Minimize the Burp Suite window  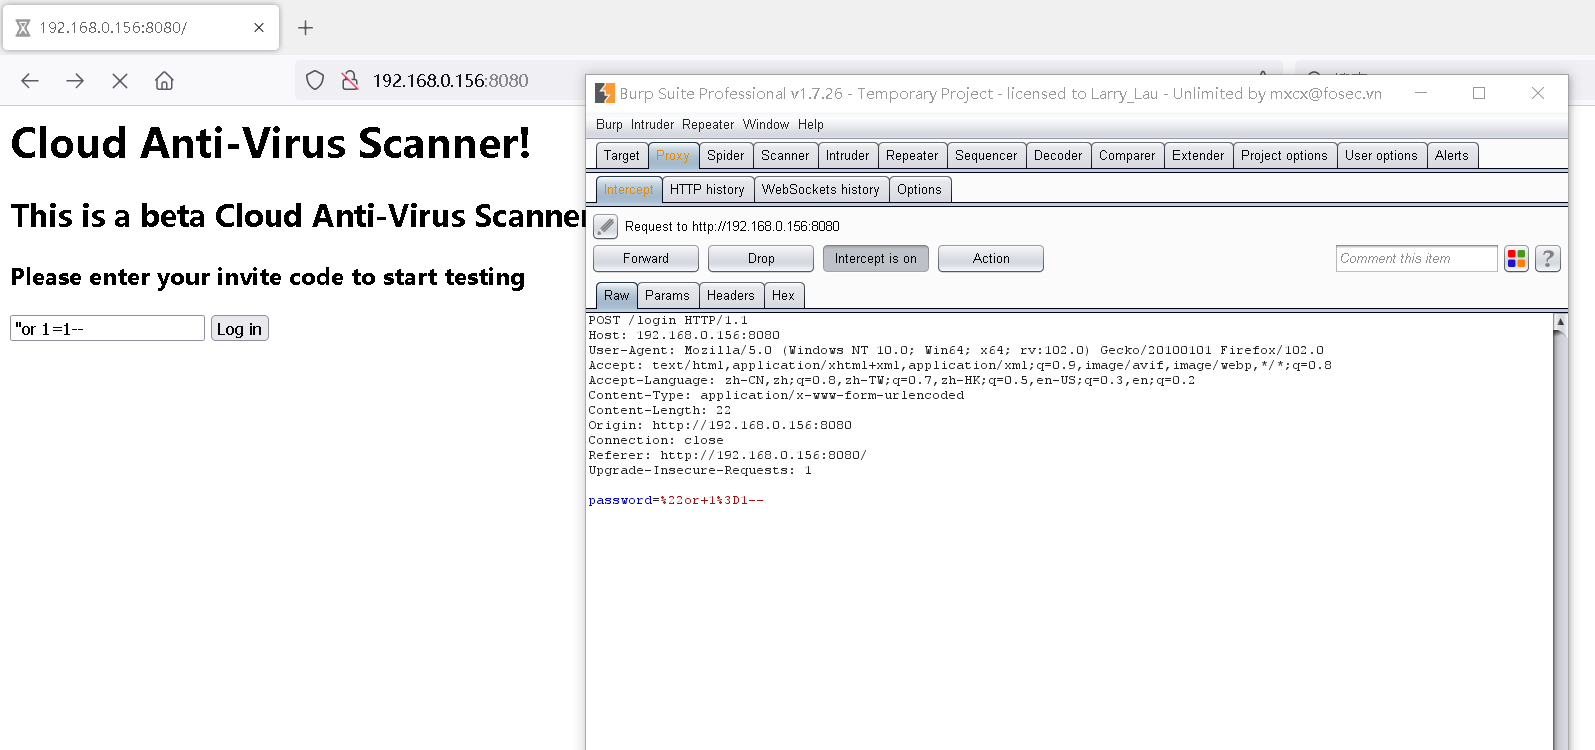(x=1421, y=93)
